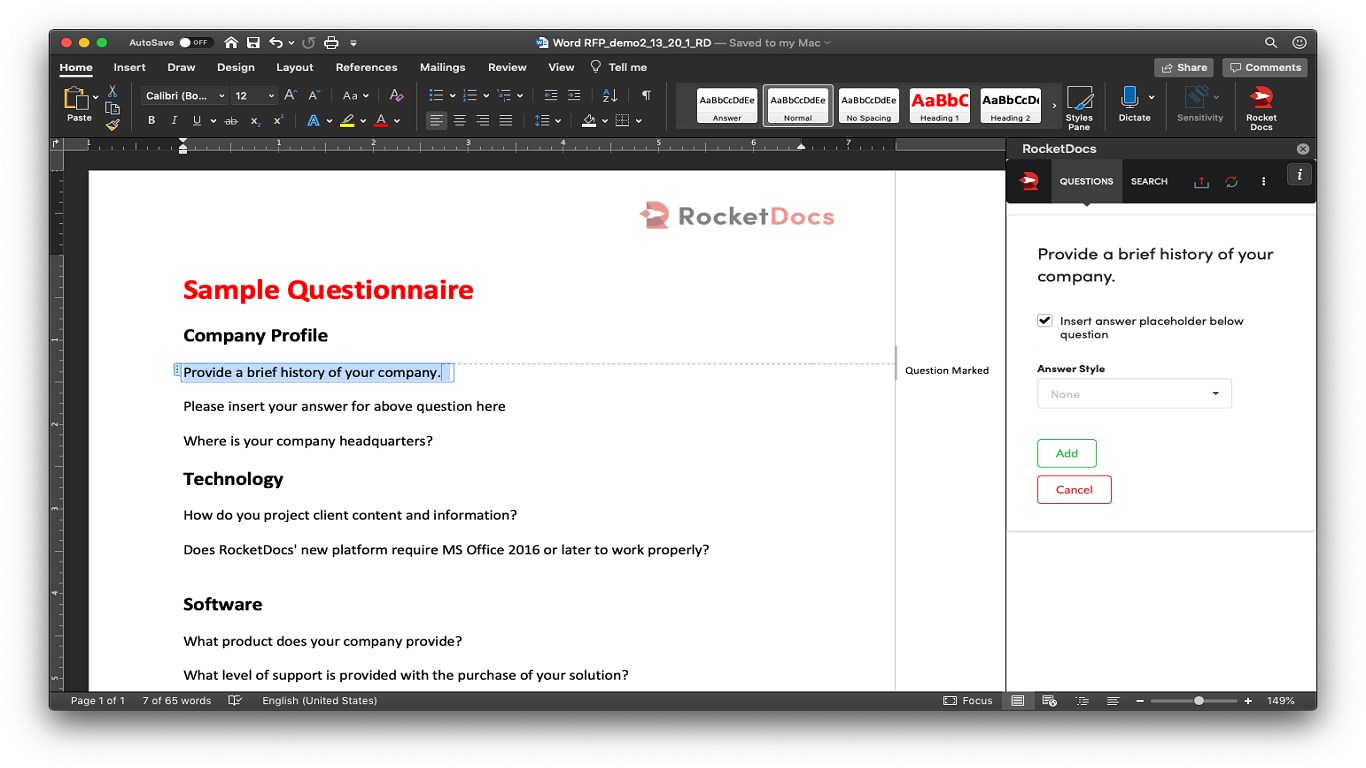The width and height of the screenshot is (1366, 768).
Task: Uncheck Insert answer placeholder below question
Action: tap(1045, 321)
